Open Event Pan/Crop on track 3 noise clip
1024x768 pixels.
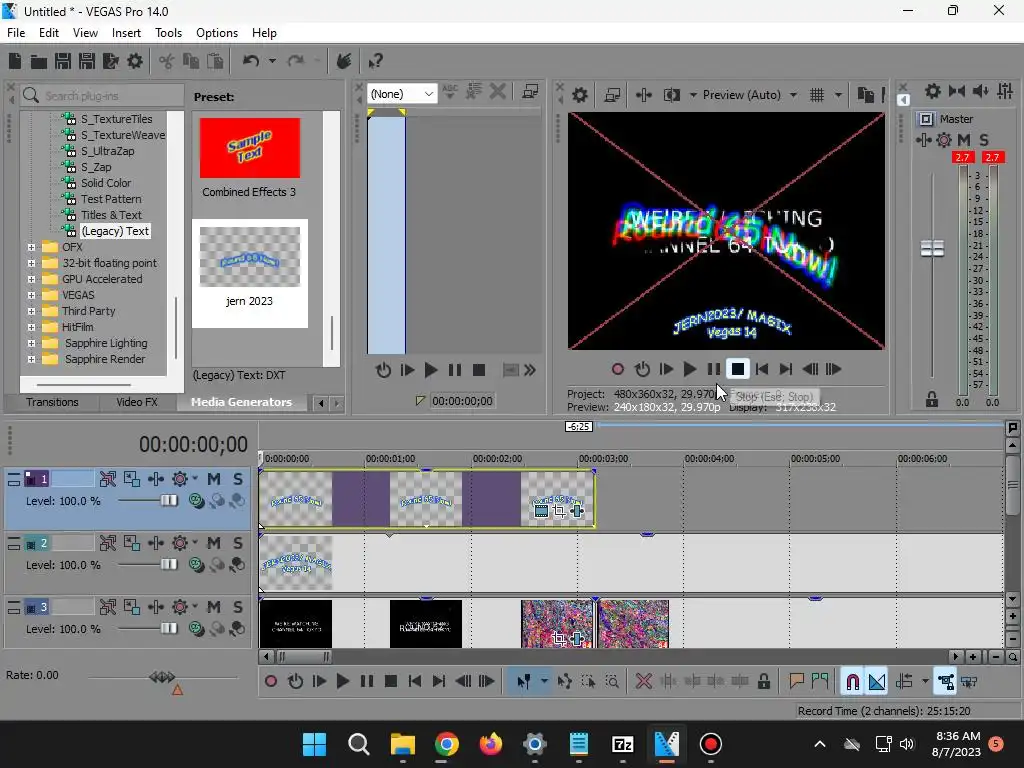tap(558, 639)
